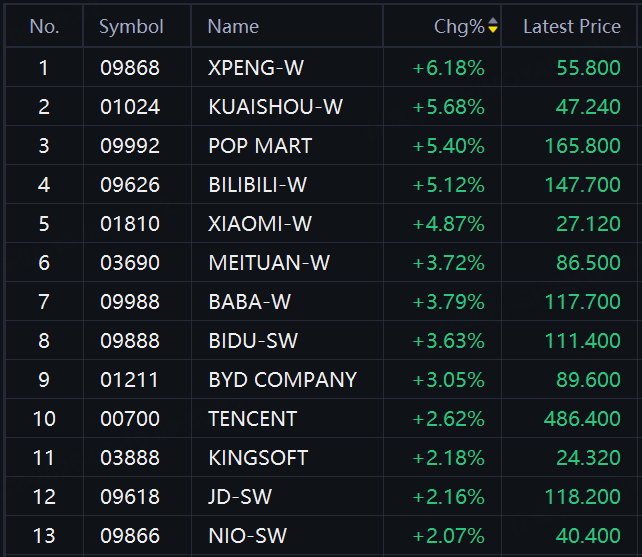The image size is (642, 557).
Task: Click the +2.18% change value
Action: (448, 458)
